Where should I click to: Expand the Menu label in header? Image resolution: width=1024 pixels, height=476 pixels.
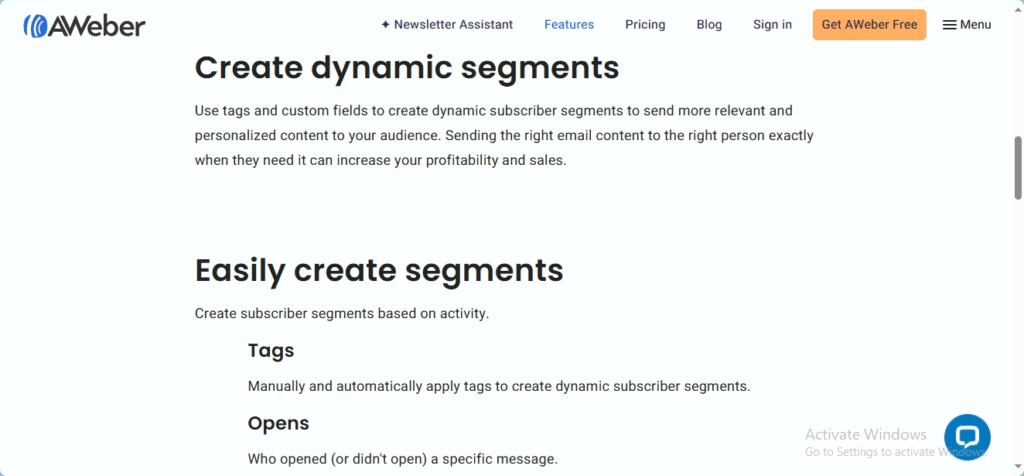coord(976,25)
